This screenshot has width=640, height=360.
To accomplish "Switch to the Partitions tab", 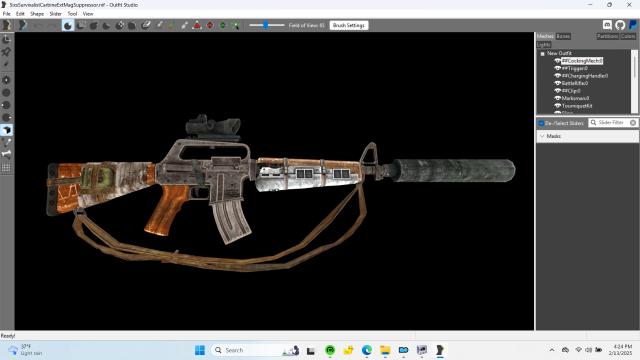I will [607, 36].
